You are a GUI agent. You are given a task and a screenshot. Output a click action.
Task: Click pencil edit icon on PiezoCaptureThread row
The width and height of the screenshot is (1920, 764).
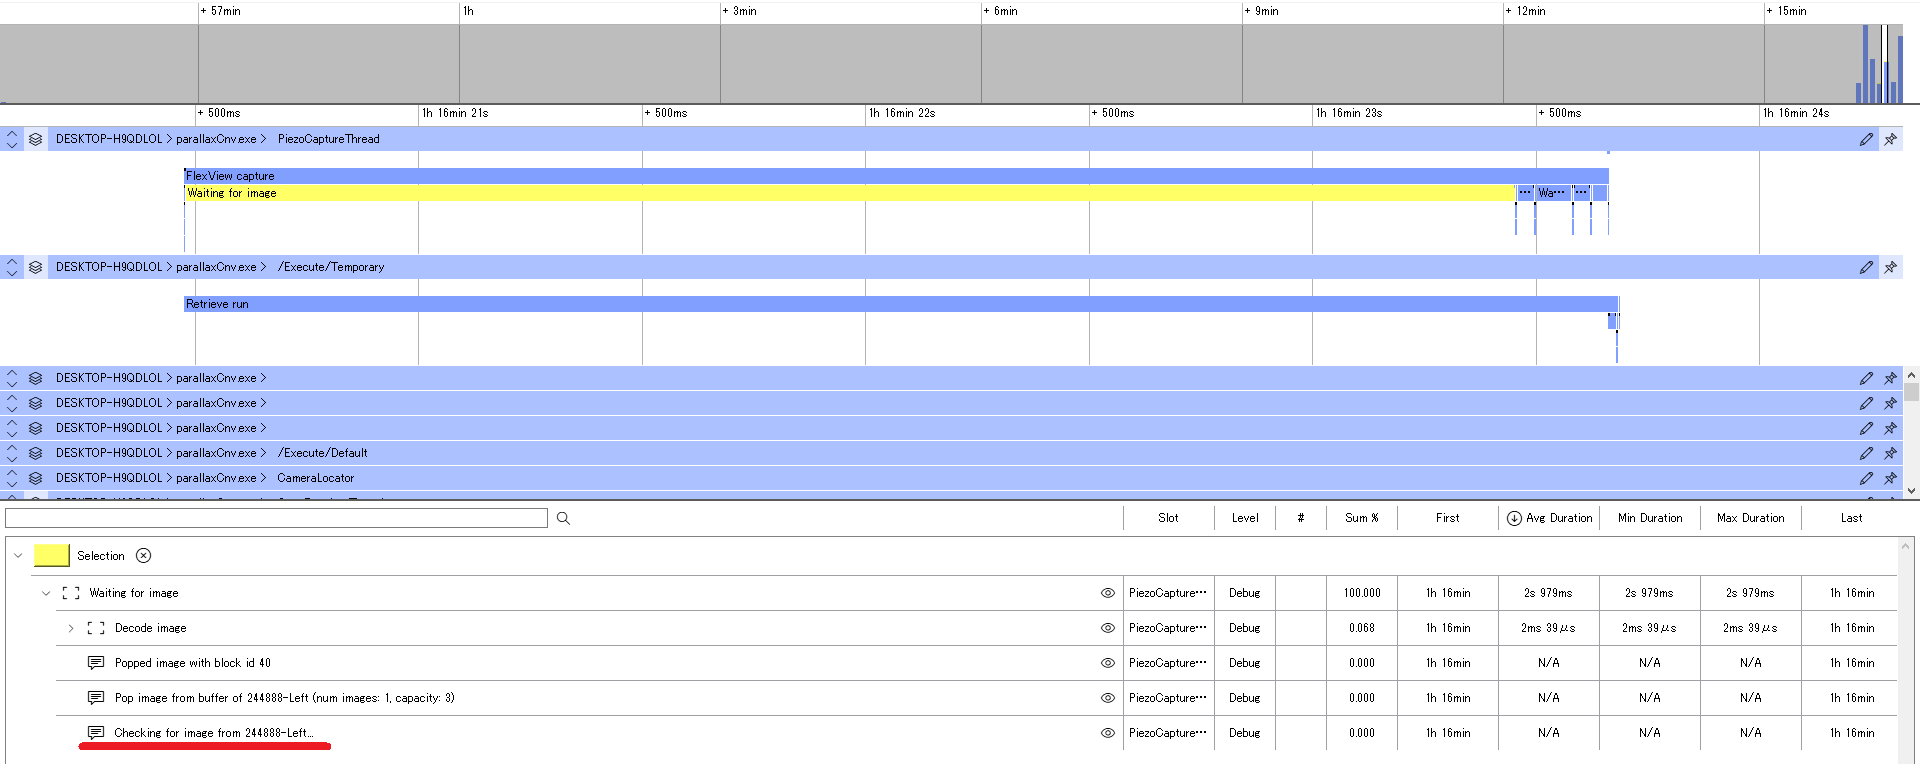click(x=1866, y=140)
